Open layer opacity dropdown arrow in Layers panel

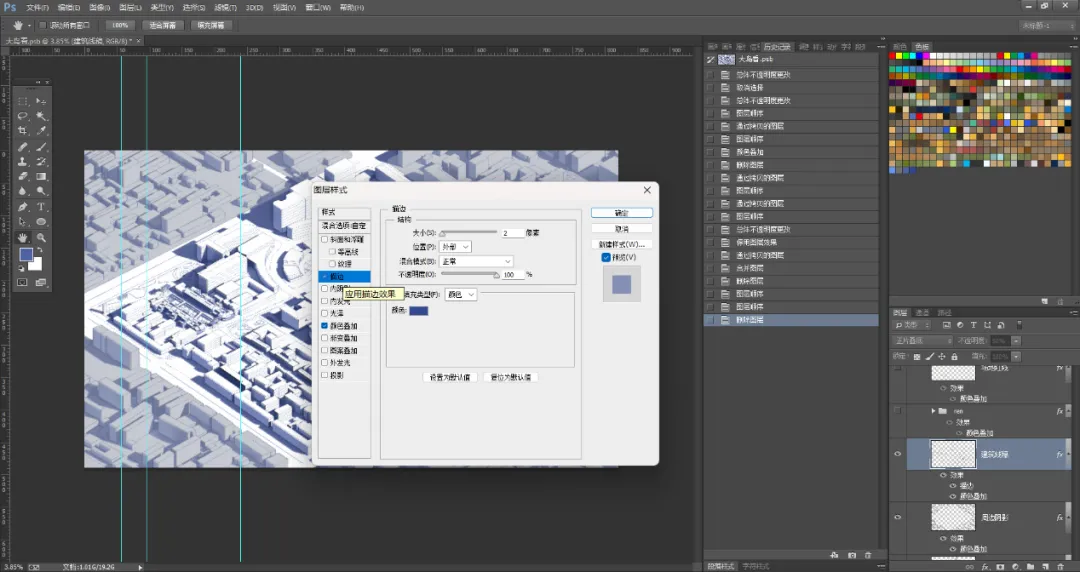pyautogui.click(x=1016, y=340)
